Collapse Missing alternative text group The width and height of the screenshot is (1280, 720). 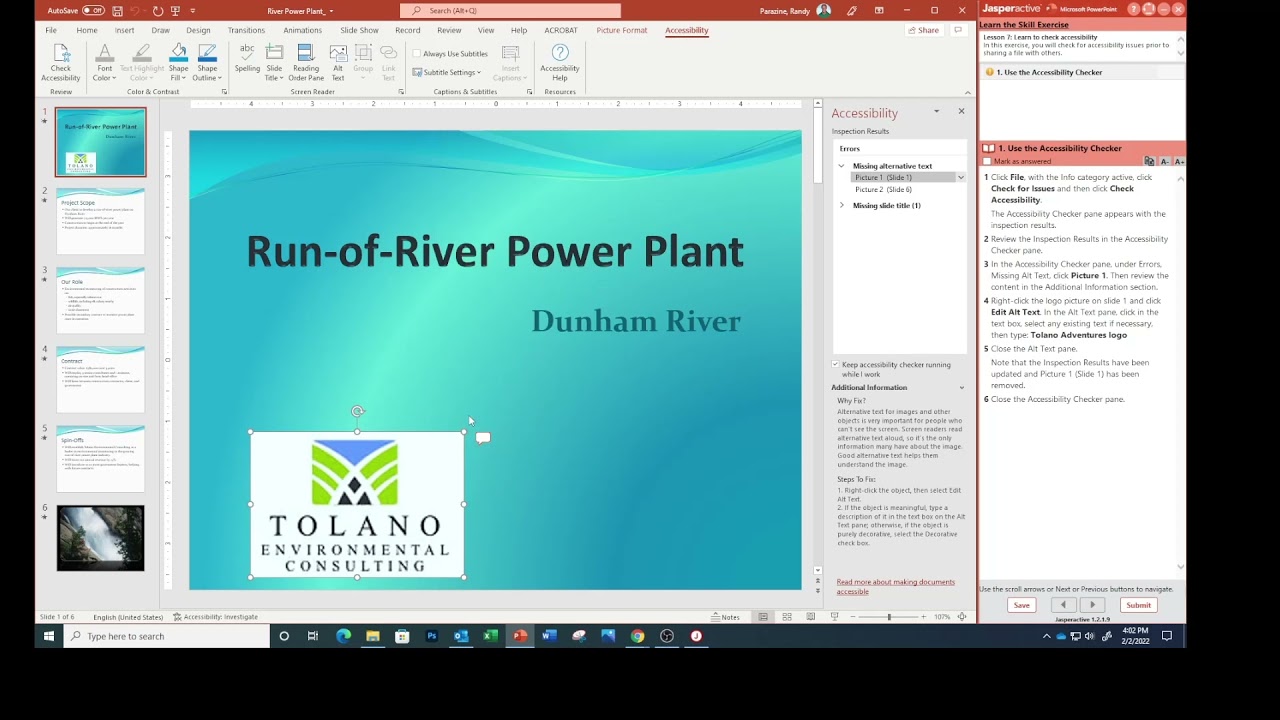(841, 166)
